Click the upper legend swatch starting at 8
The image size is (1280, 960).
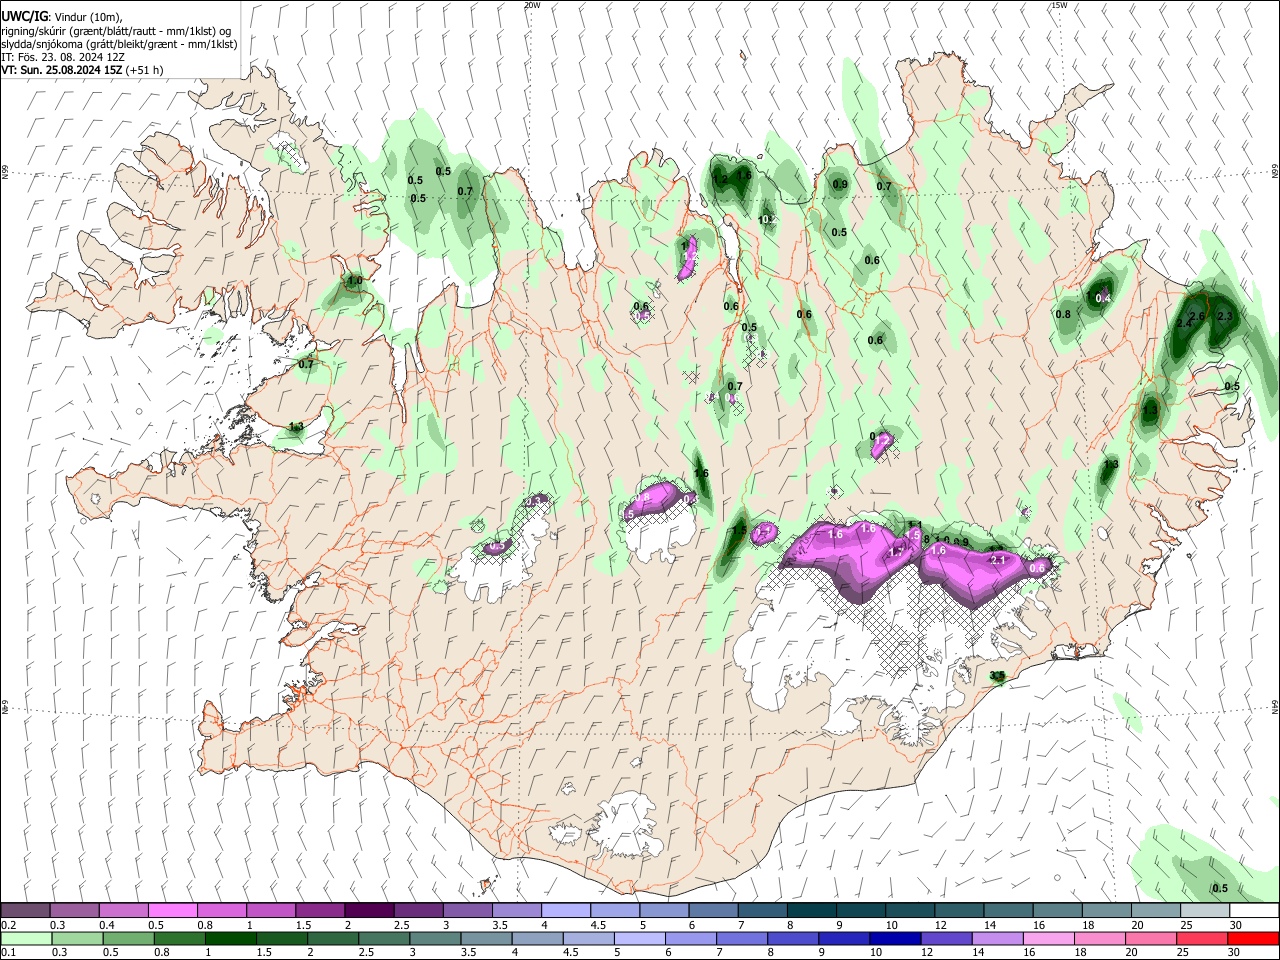[x=811, y=910]
